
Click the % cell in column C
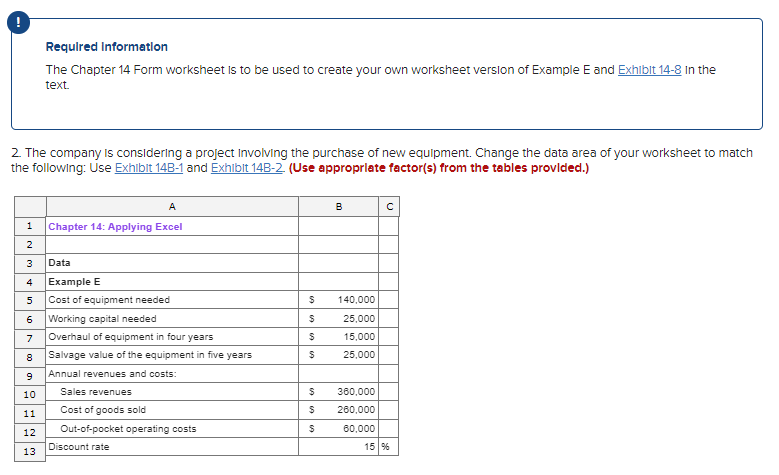click(389, 447)
